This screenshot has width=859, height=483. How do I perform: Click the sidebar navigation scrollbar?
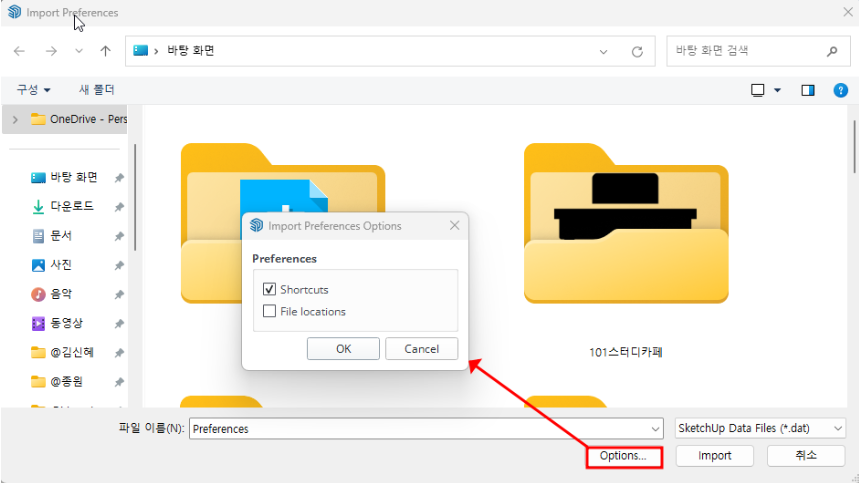coord(135,197)
